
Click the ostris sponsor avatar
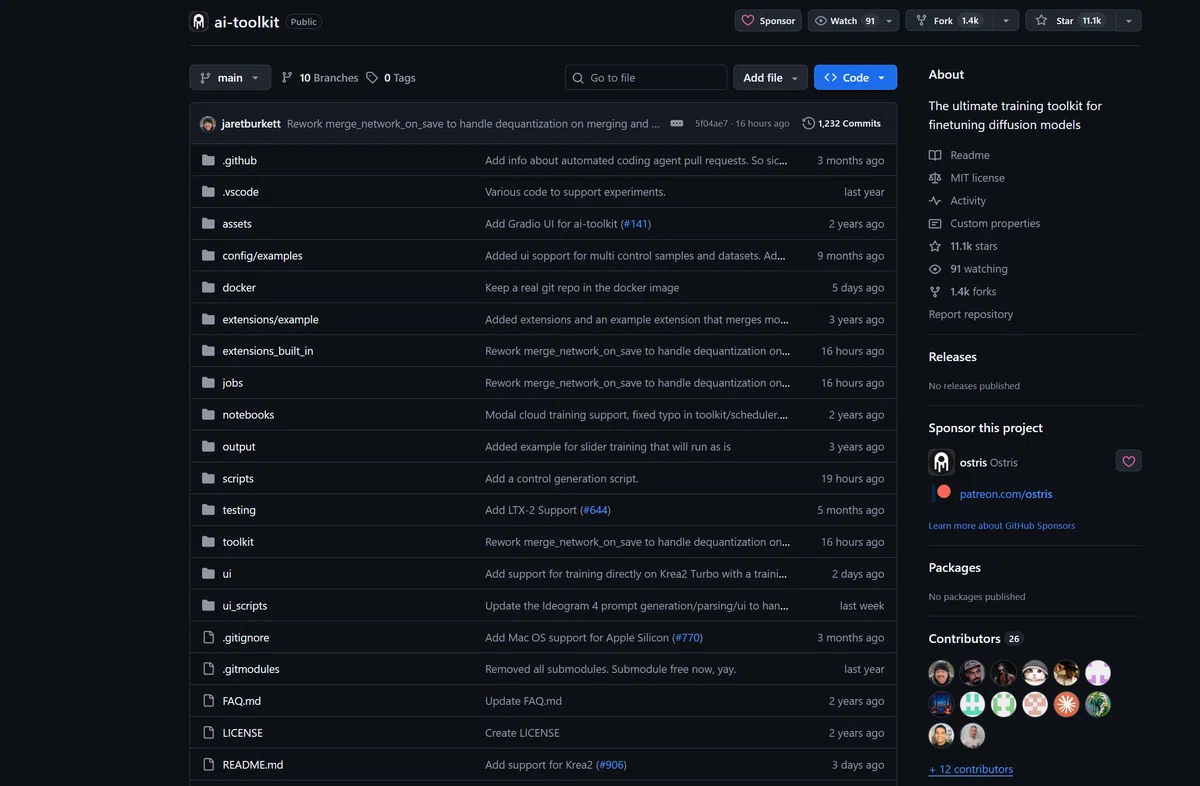point(941,462)
